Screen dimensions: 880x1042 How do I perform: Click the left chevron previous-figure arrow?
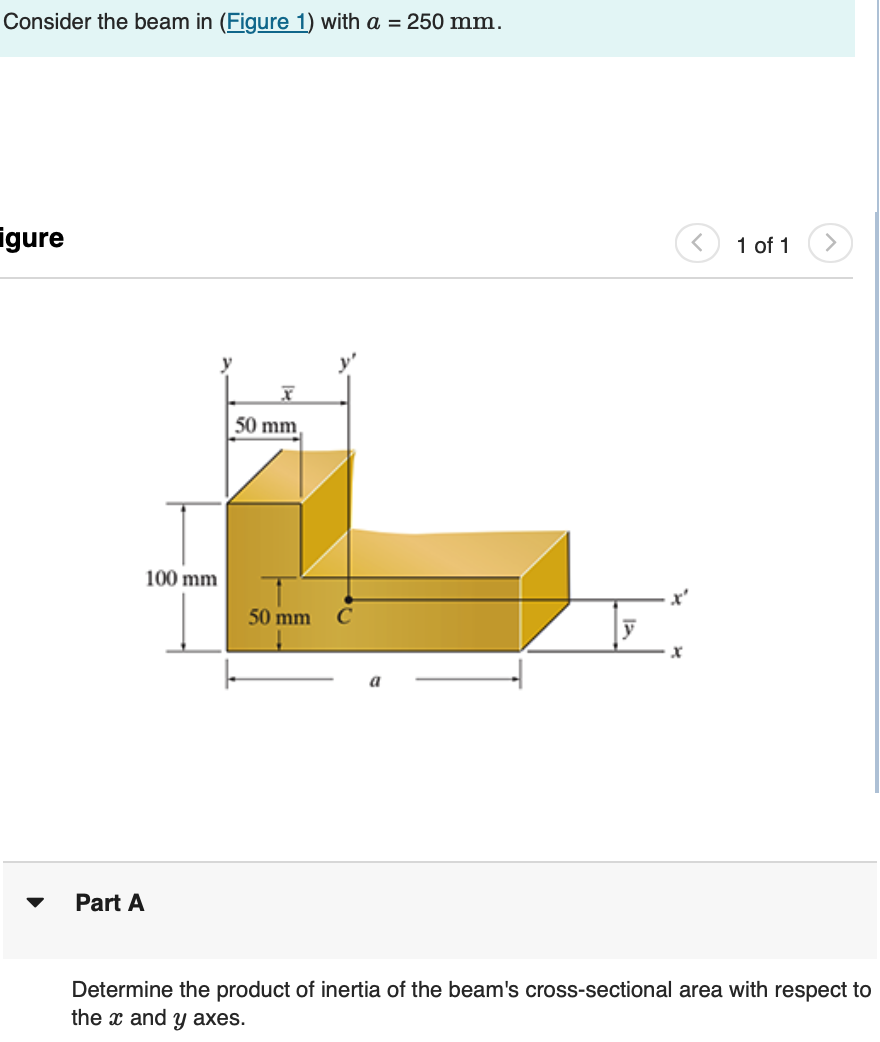pyautogui.click(x=698, y=242)
